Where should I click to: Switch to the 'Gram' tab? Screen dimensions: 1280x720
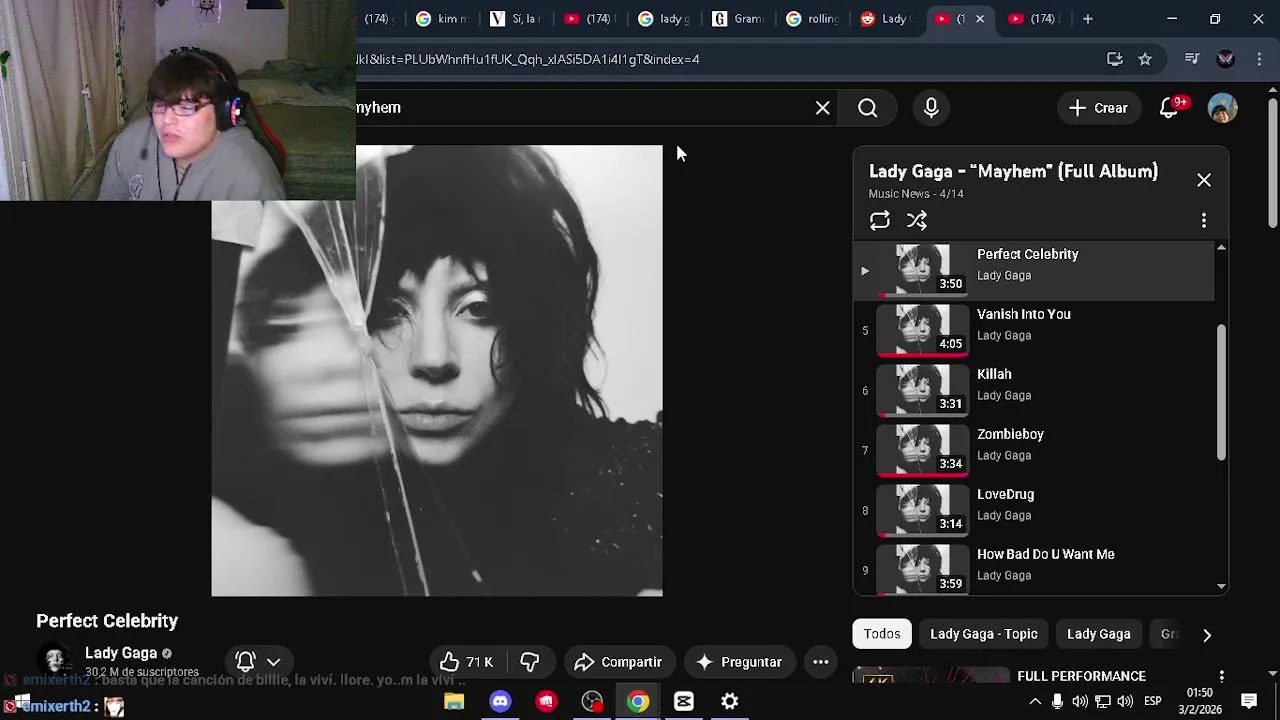pyautogui.click(x=737, y=18)
